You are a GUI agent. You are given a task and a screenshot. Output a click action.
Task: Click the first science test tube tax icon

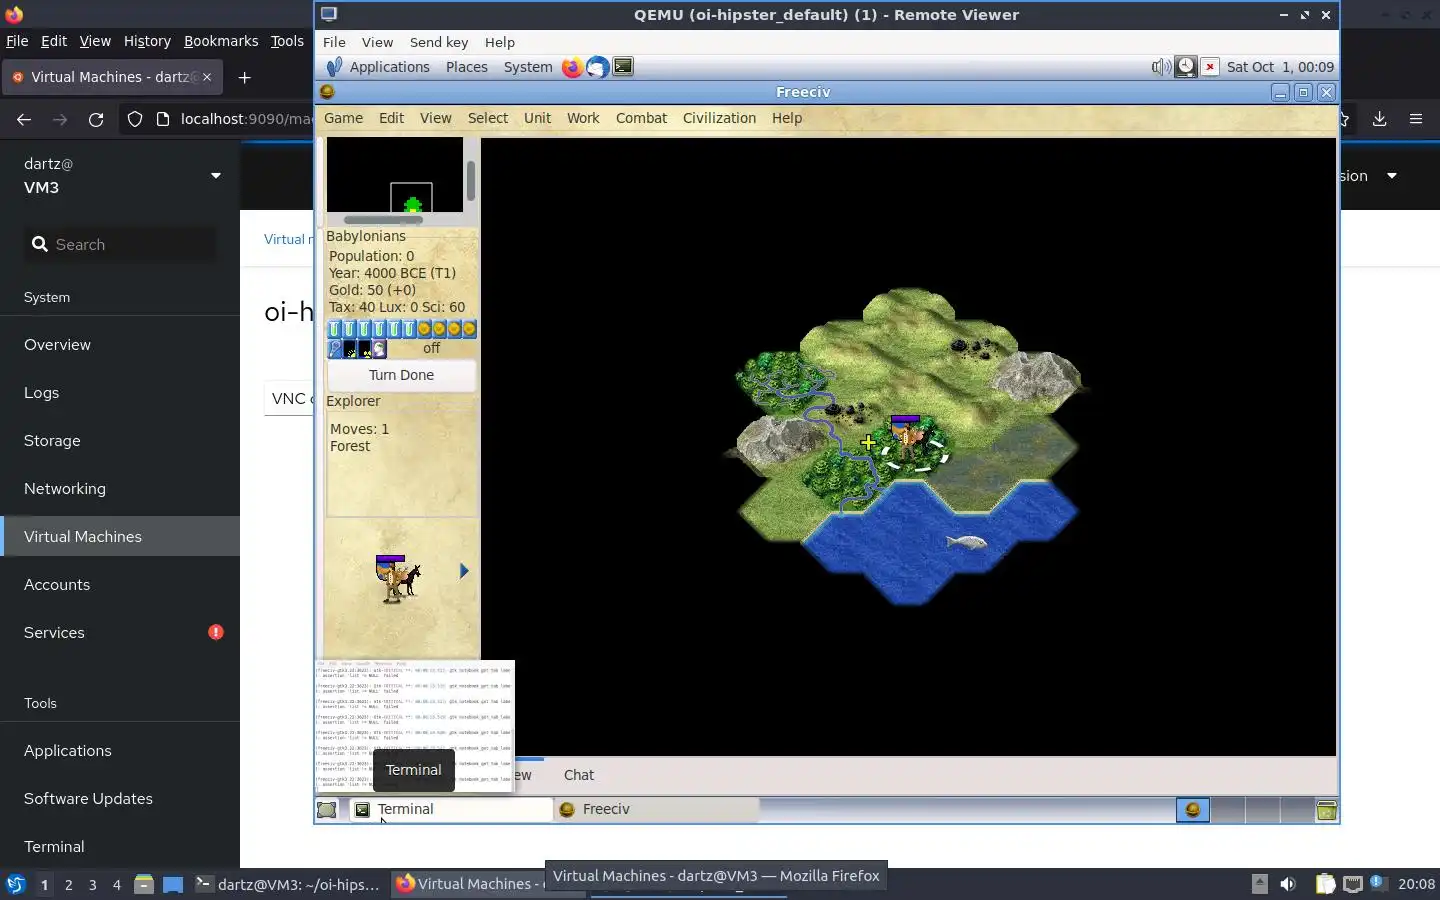point(334,329)
